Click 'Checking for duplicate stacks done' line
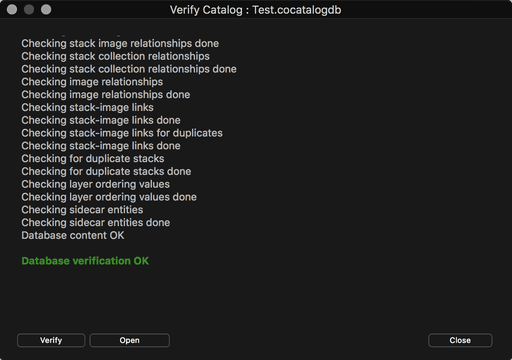Screen dimensions: 512x360 tap(106, 171)
